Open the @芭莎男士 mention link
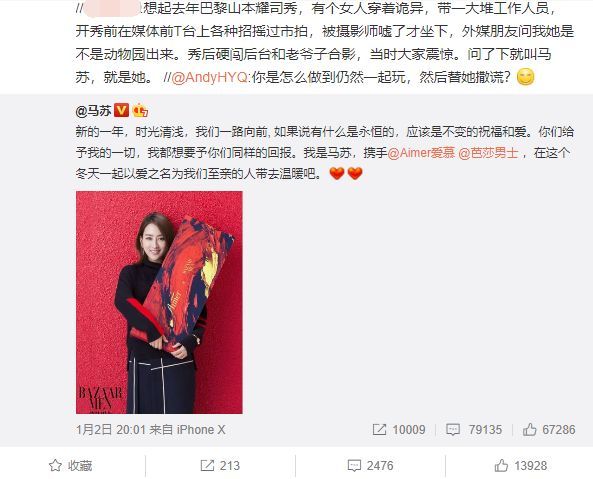This screenshot has width=593, height=479. pos(488,153)
